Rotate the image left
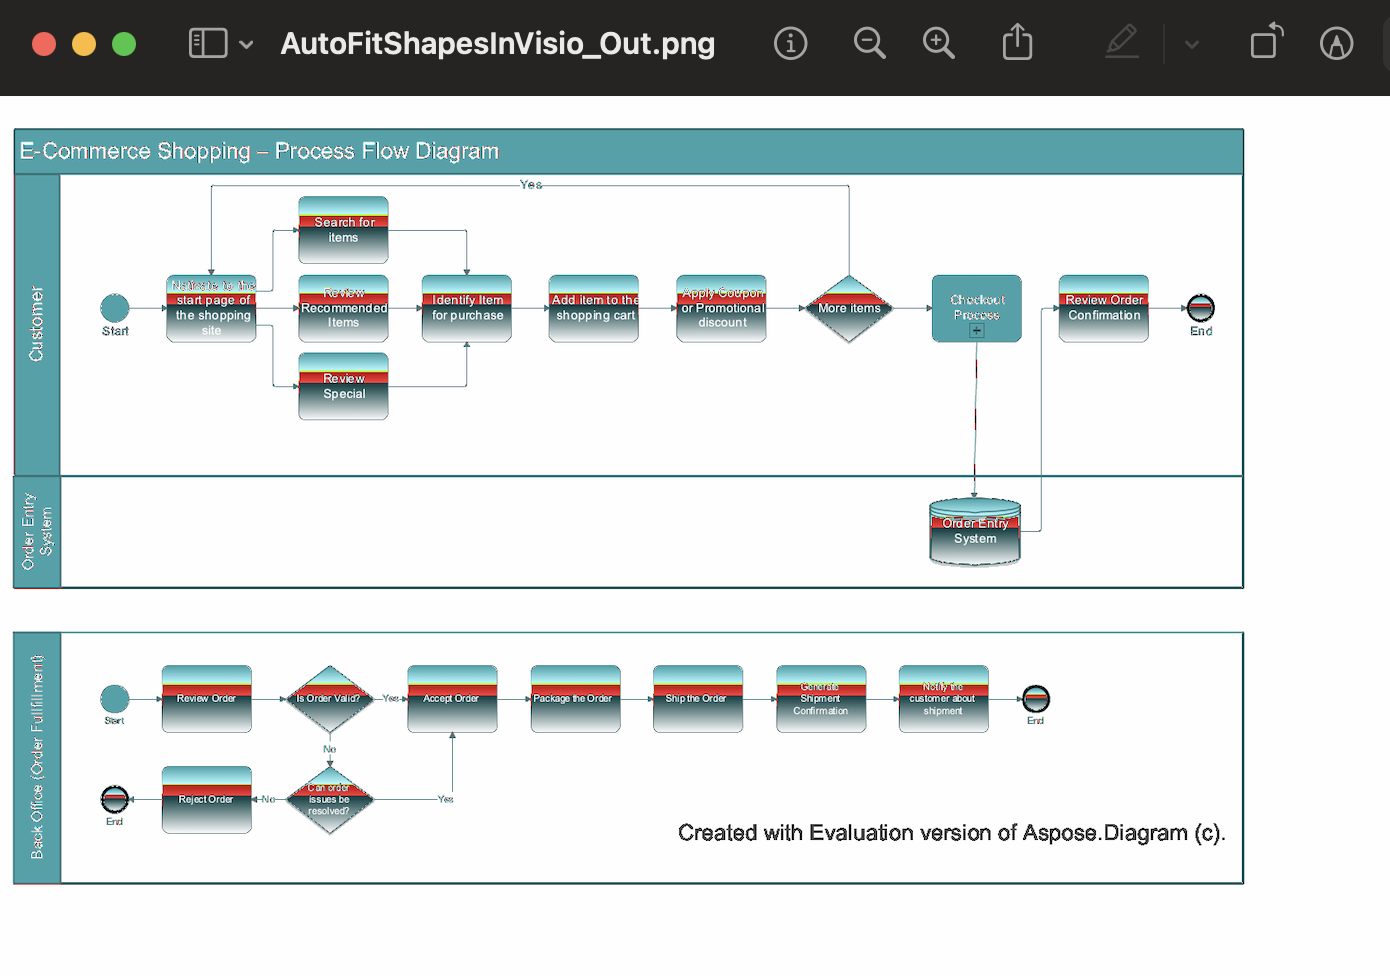 [1265, 43]
